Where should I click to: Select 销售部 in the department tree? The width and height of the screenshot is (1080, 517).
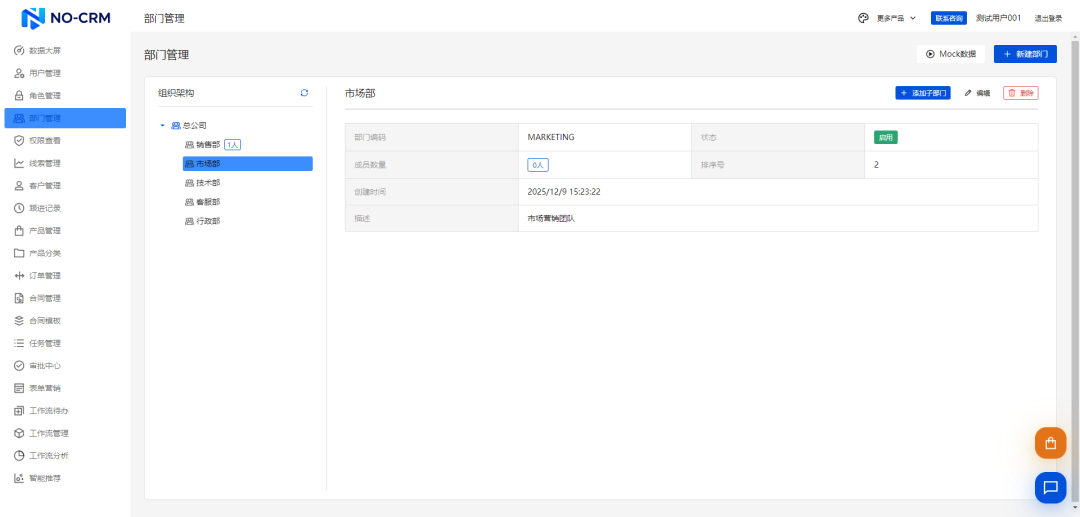coord(208,145)
